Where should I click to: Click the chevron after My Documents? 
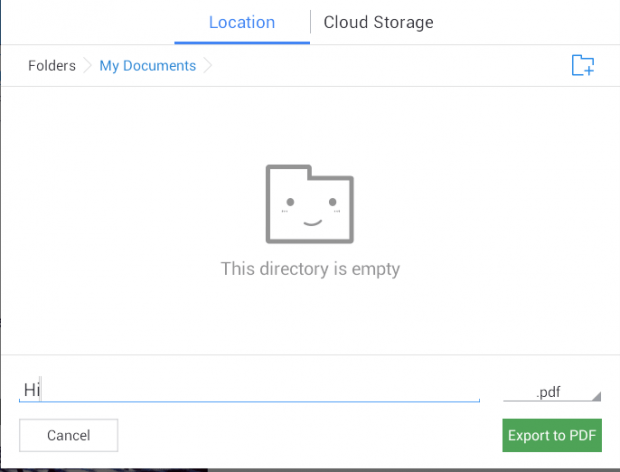pos(208,66)
